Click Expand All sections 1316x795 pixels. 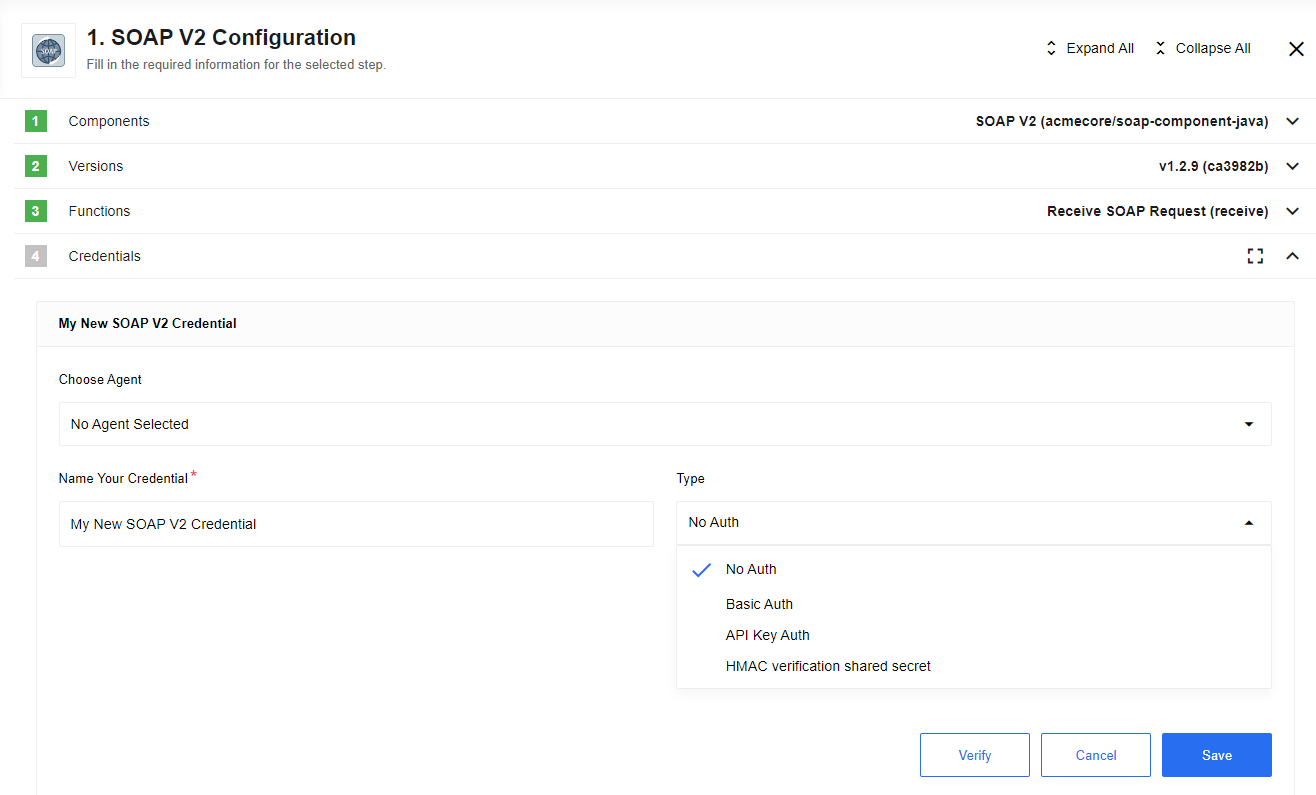[x=1090, y=48]
